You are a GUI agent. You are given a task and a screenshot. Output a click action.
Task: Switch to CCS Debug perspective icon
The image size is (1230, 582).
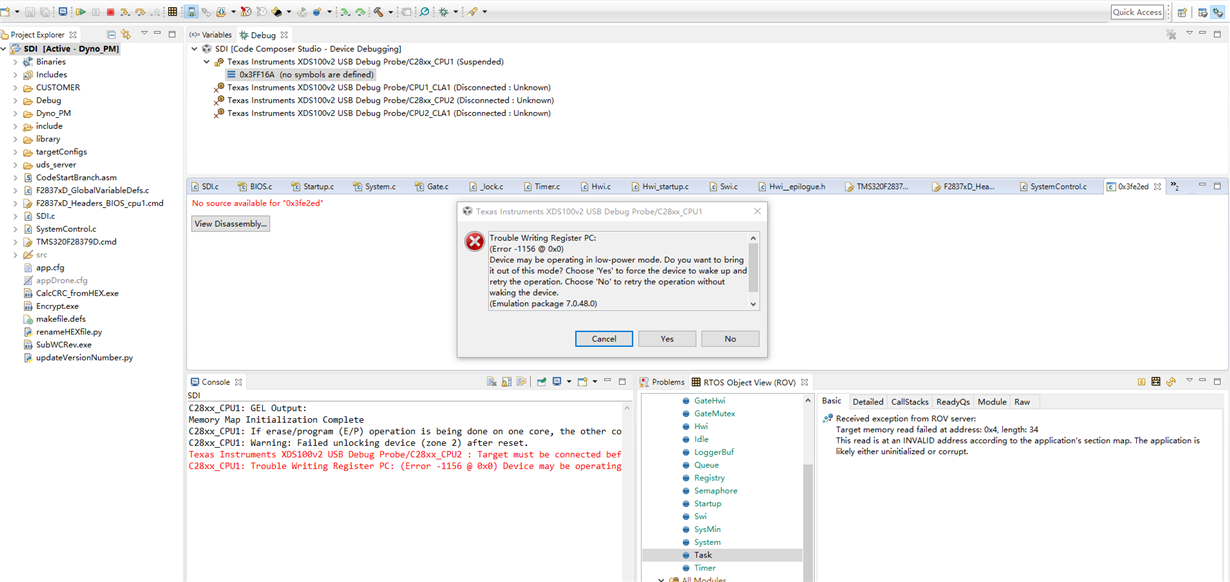(1218, 12)
